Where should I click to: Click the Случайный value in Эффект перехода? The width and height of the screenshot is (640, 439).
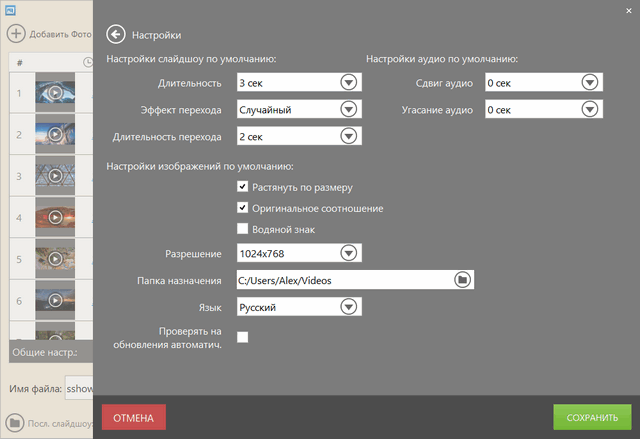pos(265,110)
